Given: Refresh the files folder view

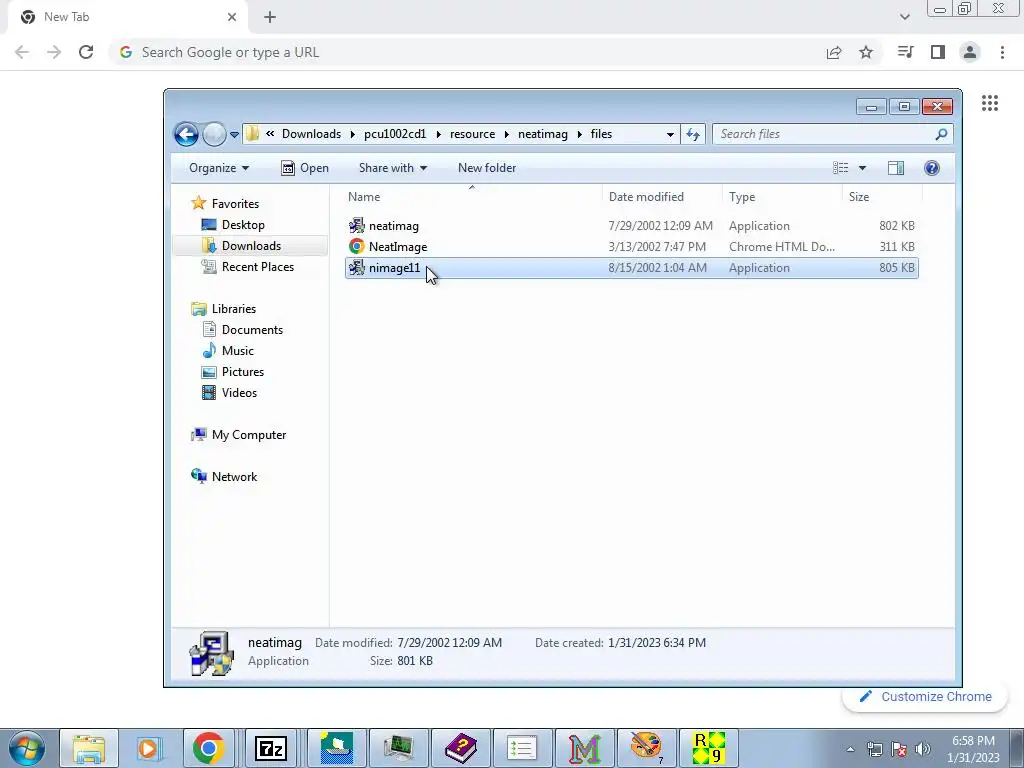Looking at the screenshot, I should (x=693, y=135).
